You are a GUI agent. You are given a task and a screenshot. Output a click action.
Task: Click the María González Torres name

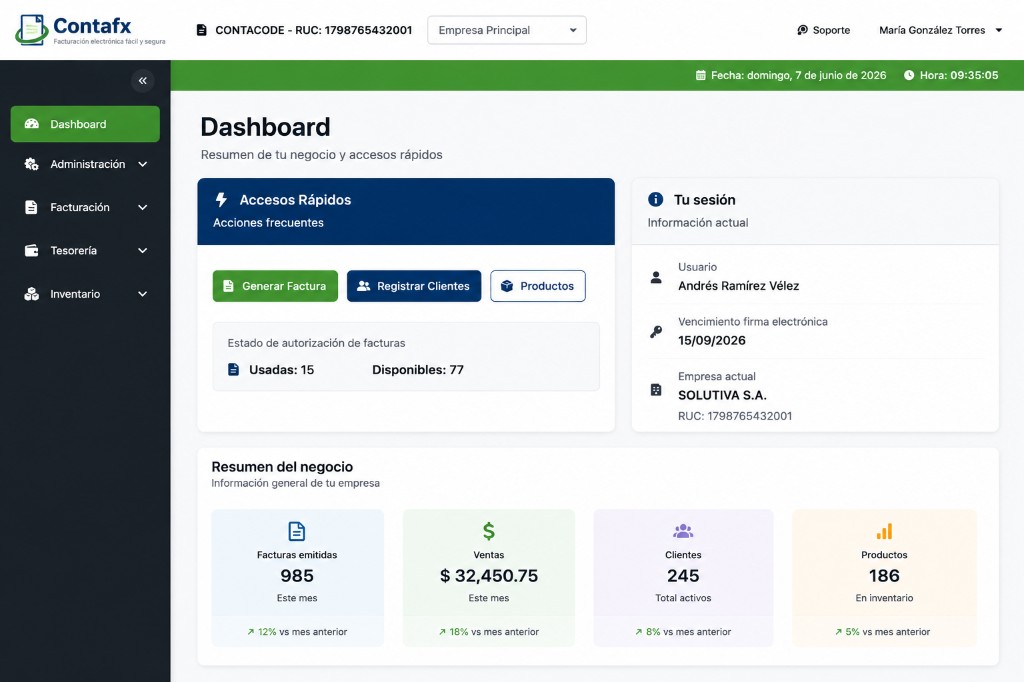pyautogui.click(x=932, y=30)
